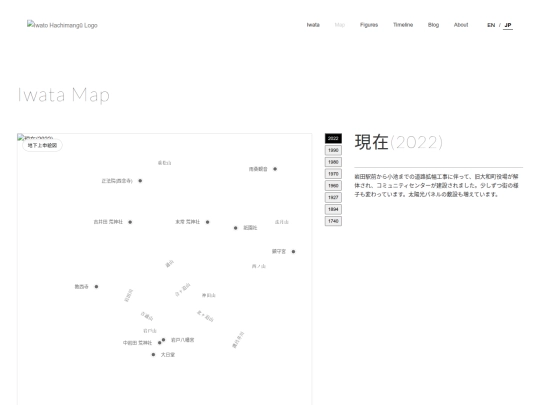
Task: Go to the Figures page
Action: [369, 25]
